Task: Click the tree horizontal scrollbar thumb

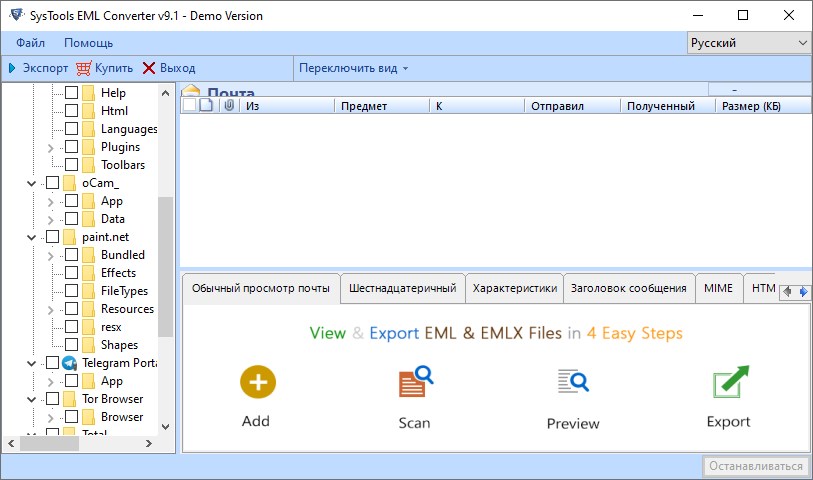Action: click(x=49, y=444)
